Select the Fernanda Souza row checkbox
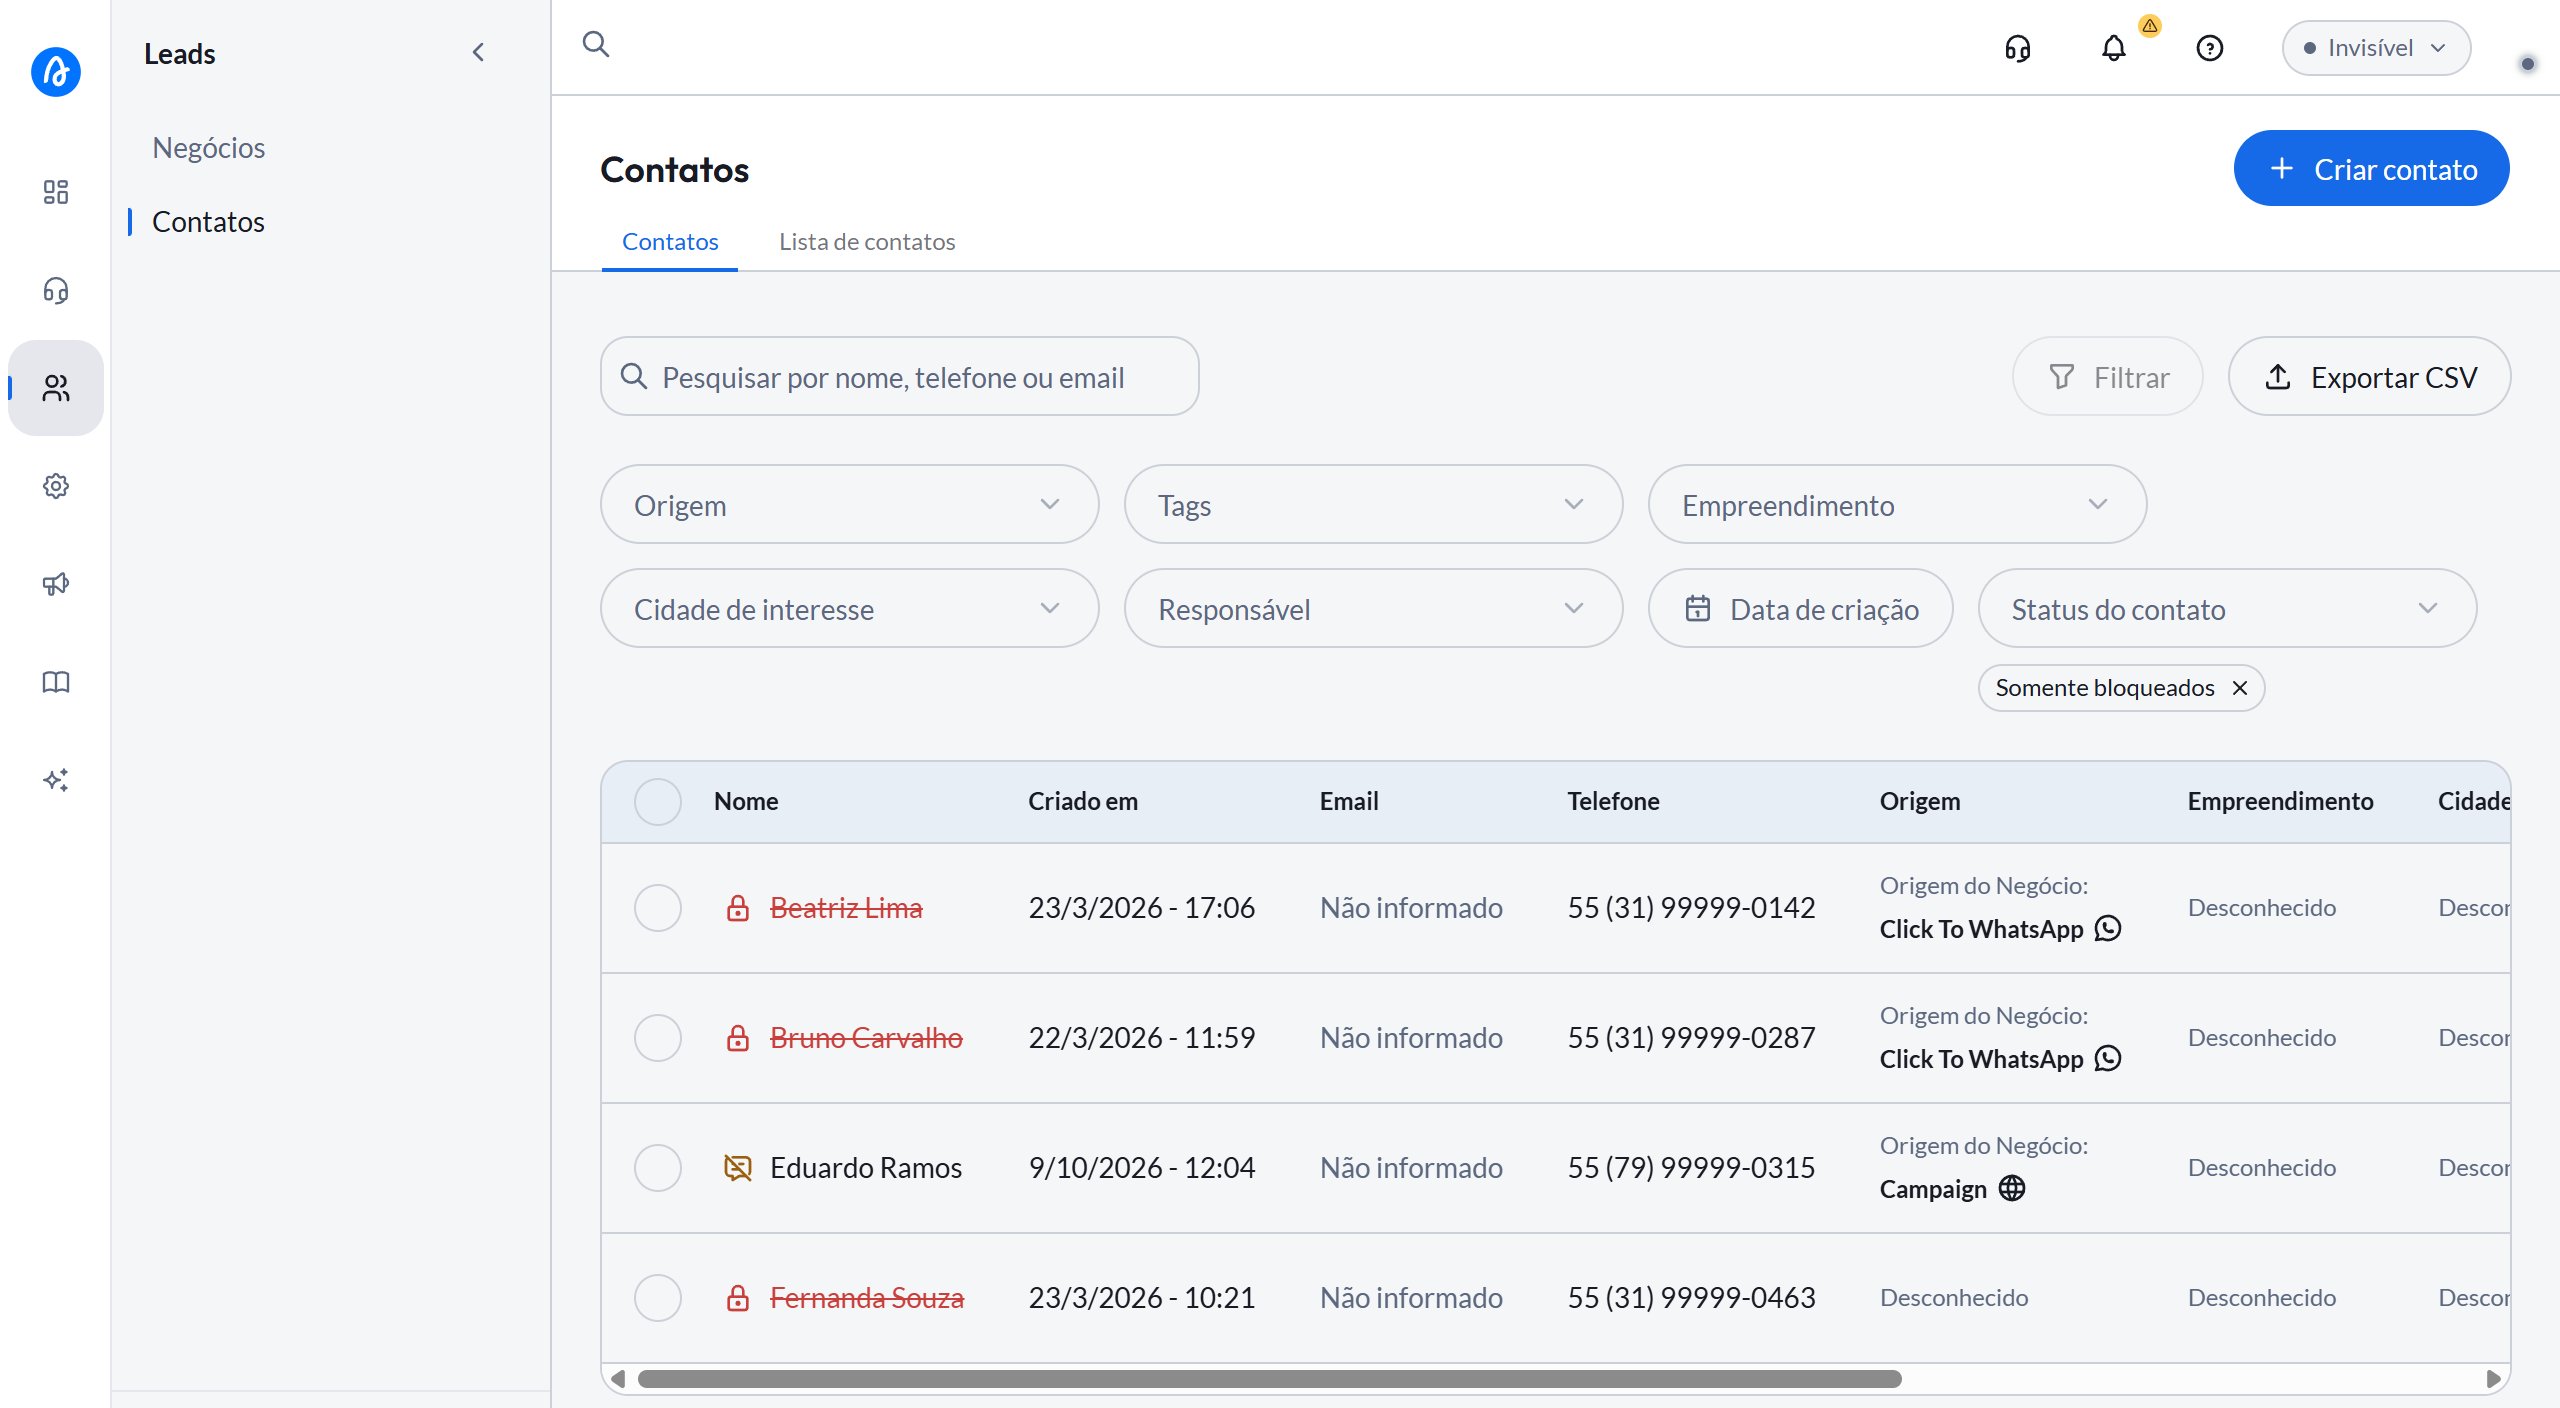The image size is (2560, 1408). 658,1298
